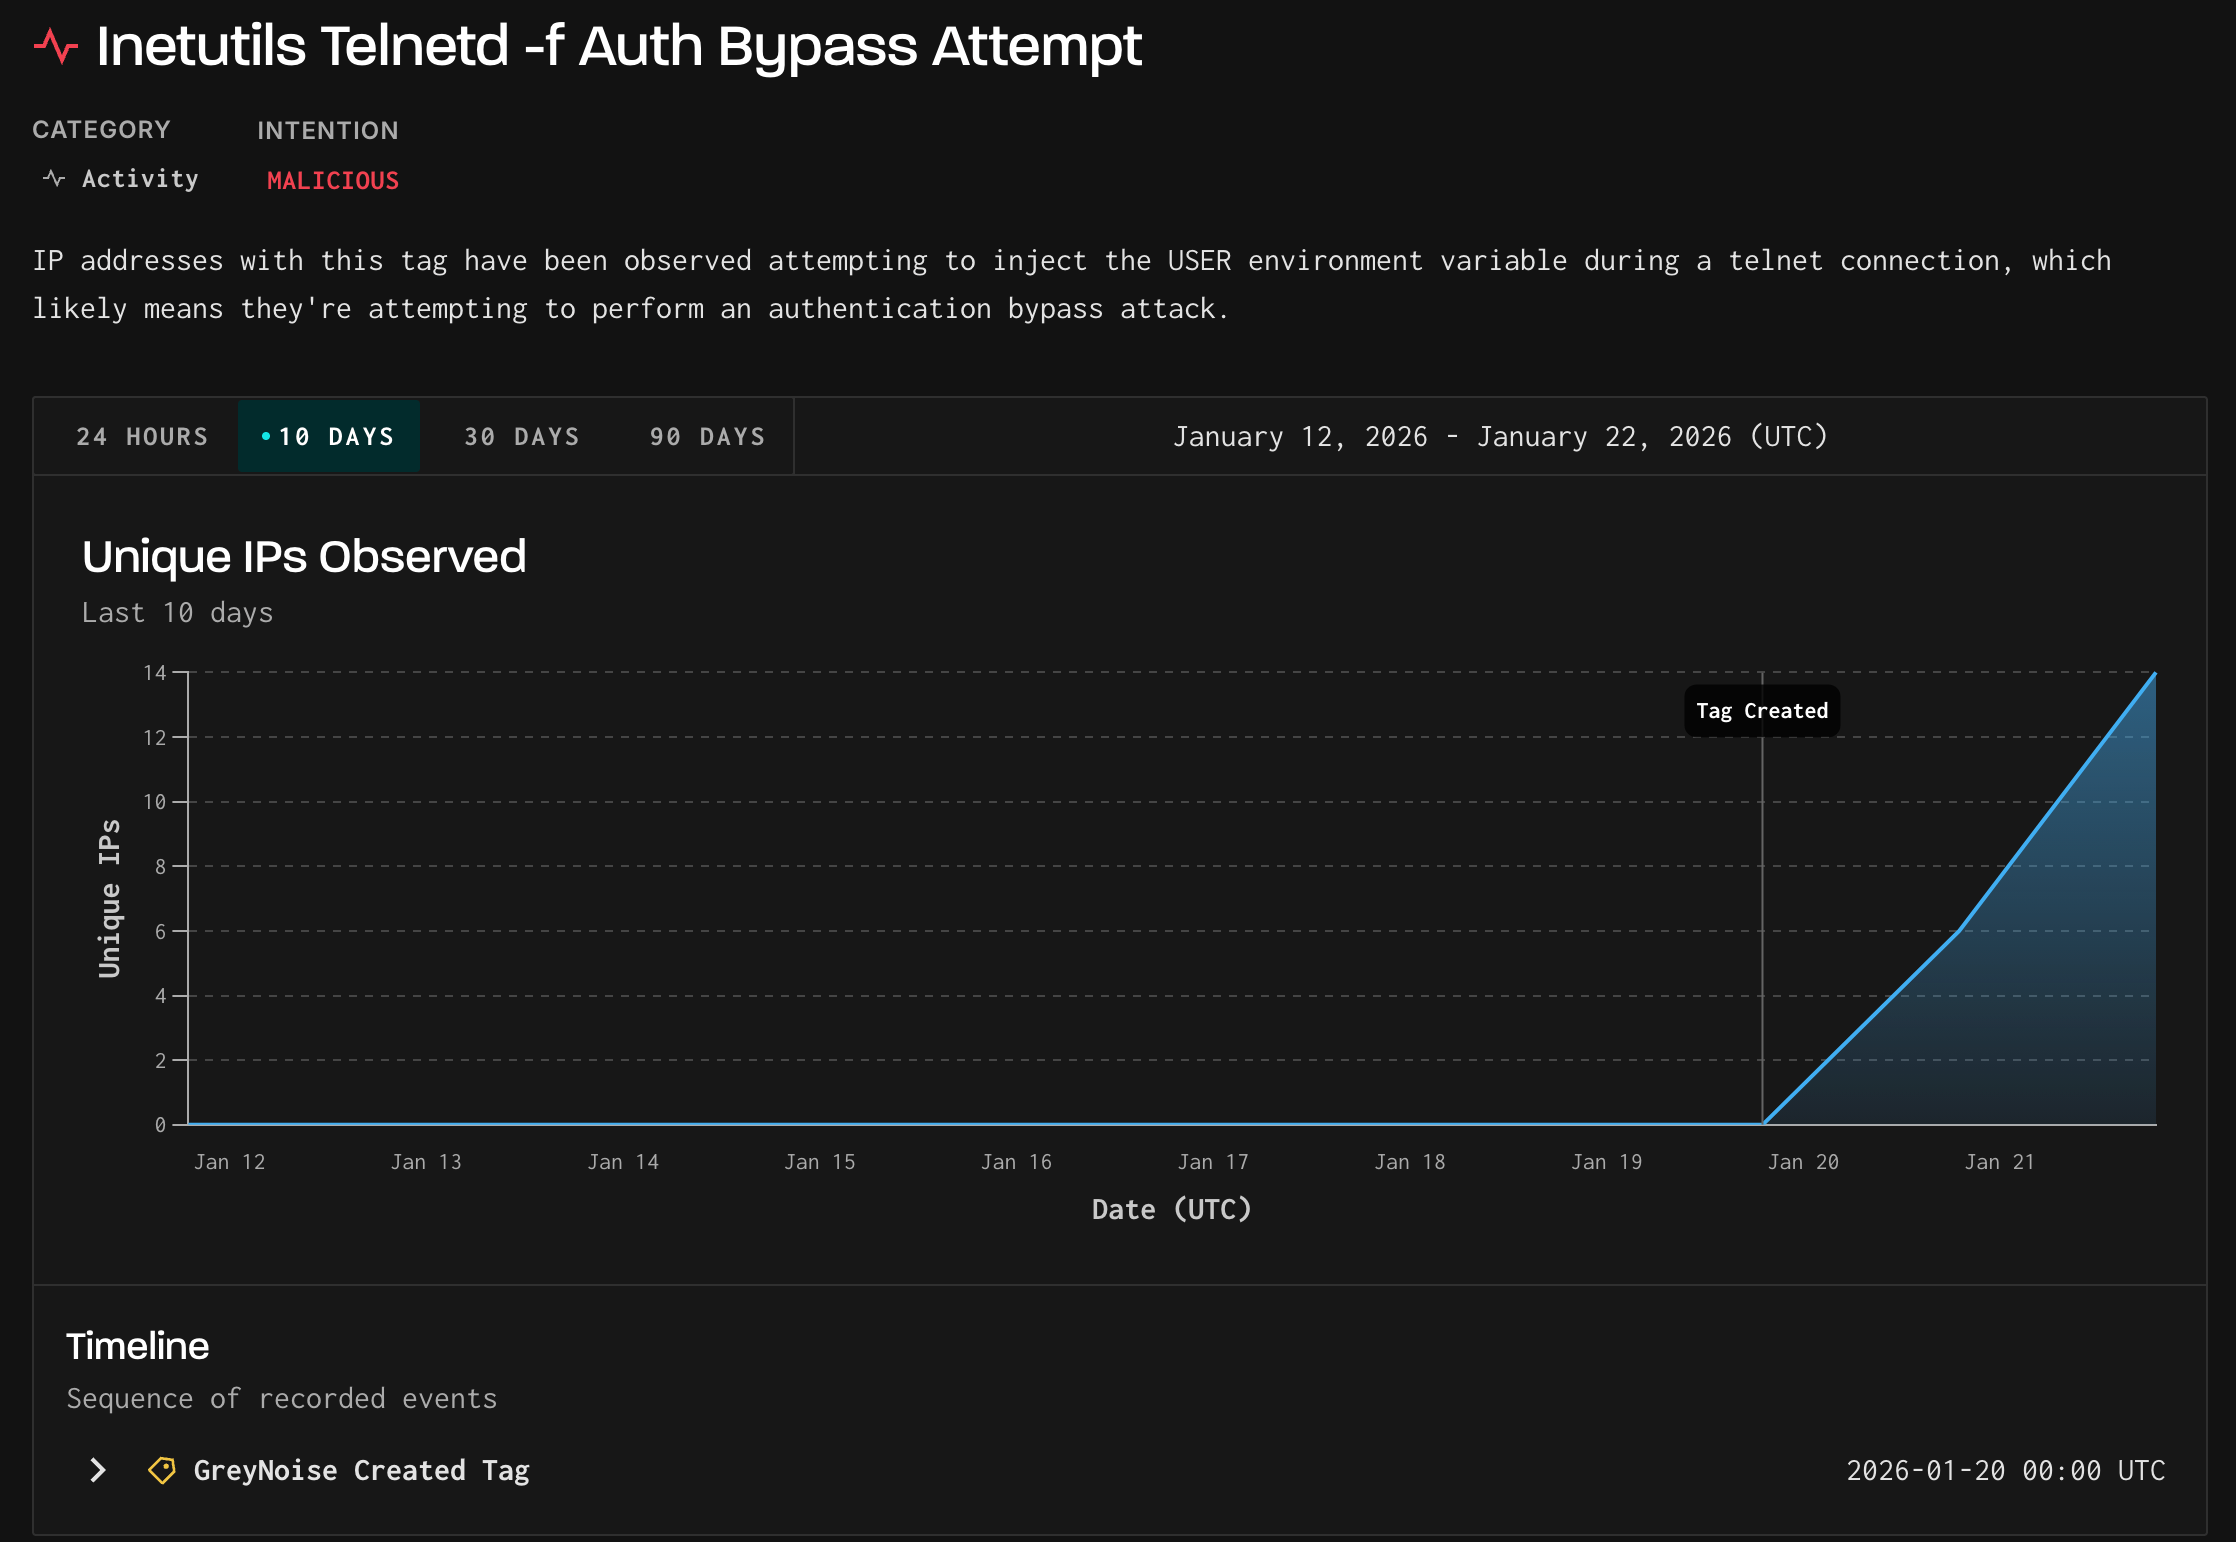Screen dimensions: 2236x1542
Task: Expand the GreyNoise Created Tag timeline entry
Action: [x=97, y=1470]
